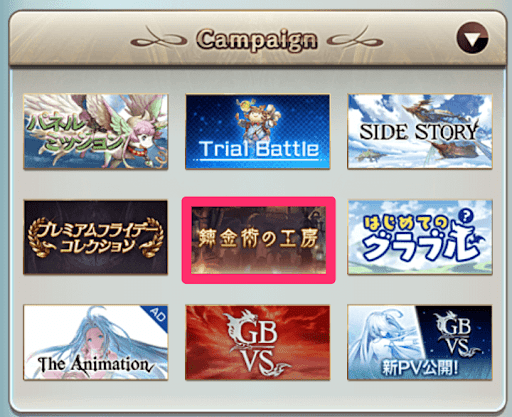Click the dragon GBVS logo on red banner
Screen dimensions: 512x417
255,343
